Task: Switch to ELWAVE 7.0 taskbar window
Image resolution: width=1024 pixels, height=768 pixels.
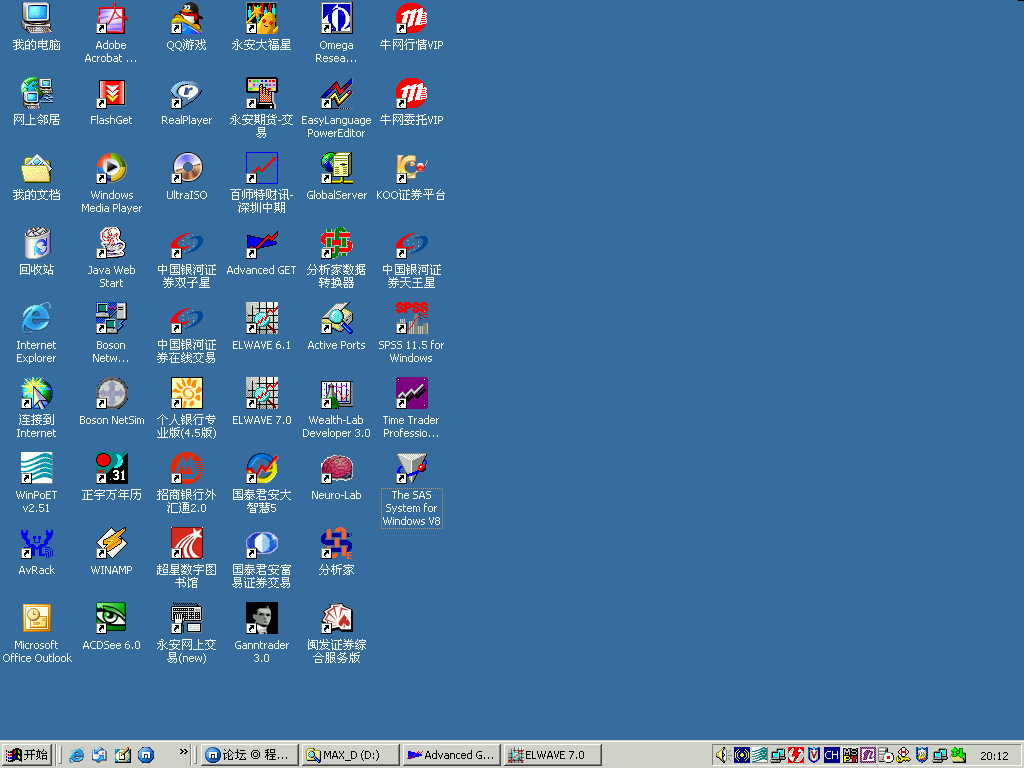Action: 552,755
